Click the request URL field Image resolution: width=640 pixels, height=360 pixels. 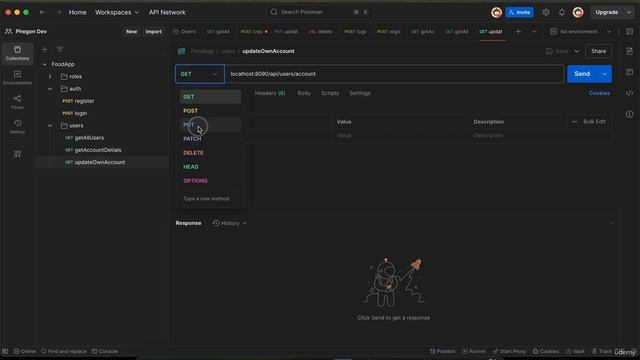click(x=394, y=74)
